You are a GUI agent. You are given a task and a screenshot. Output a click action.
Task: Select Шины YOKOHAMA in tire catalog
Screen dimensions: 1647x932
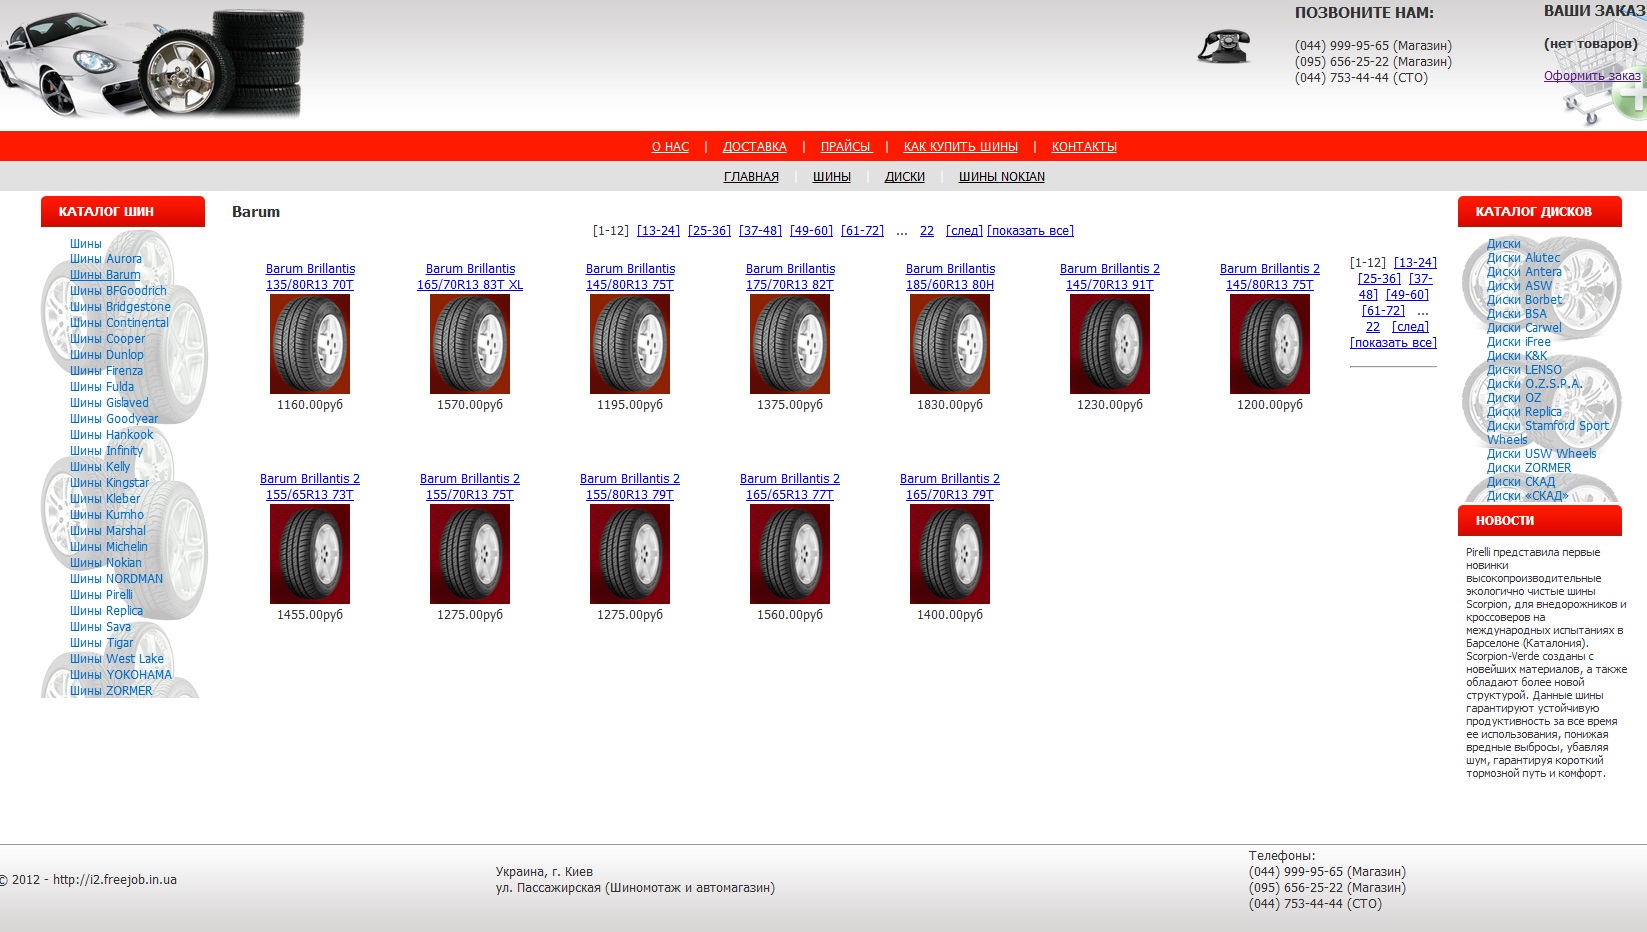click(x=120, y=675)
